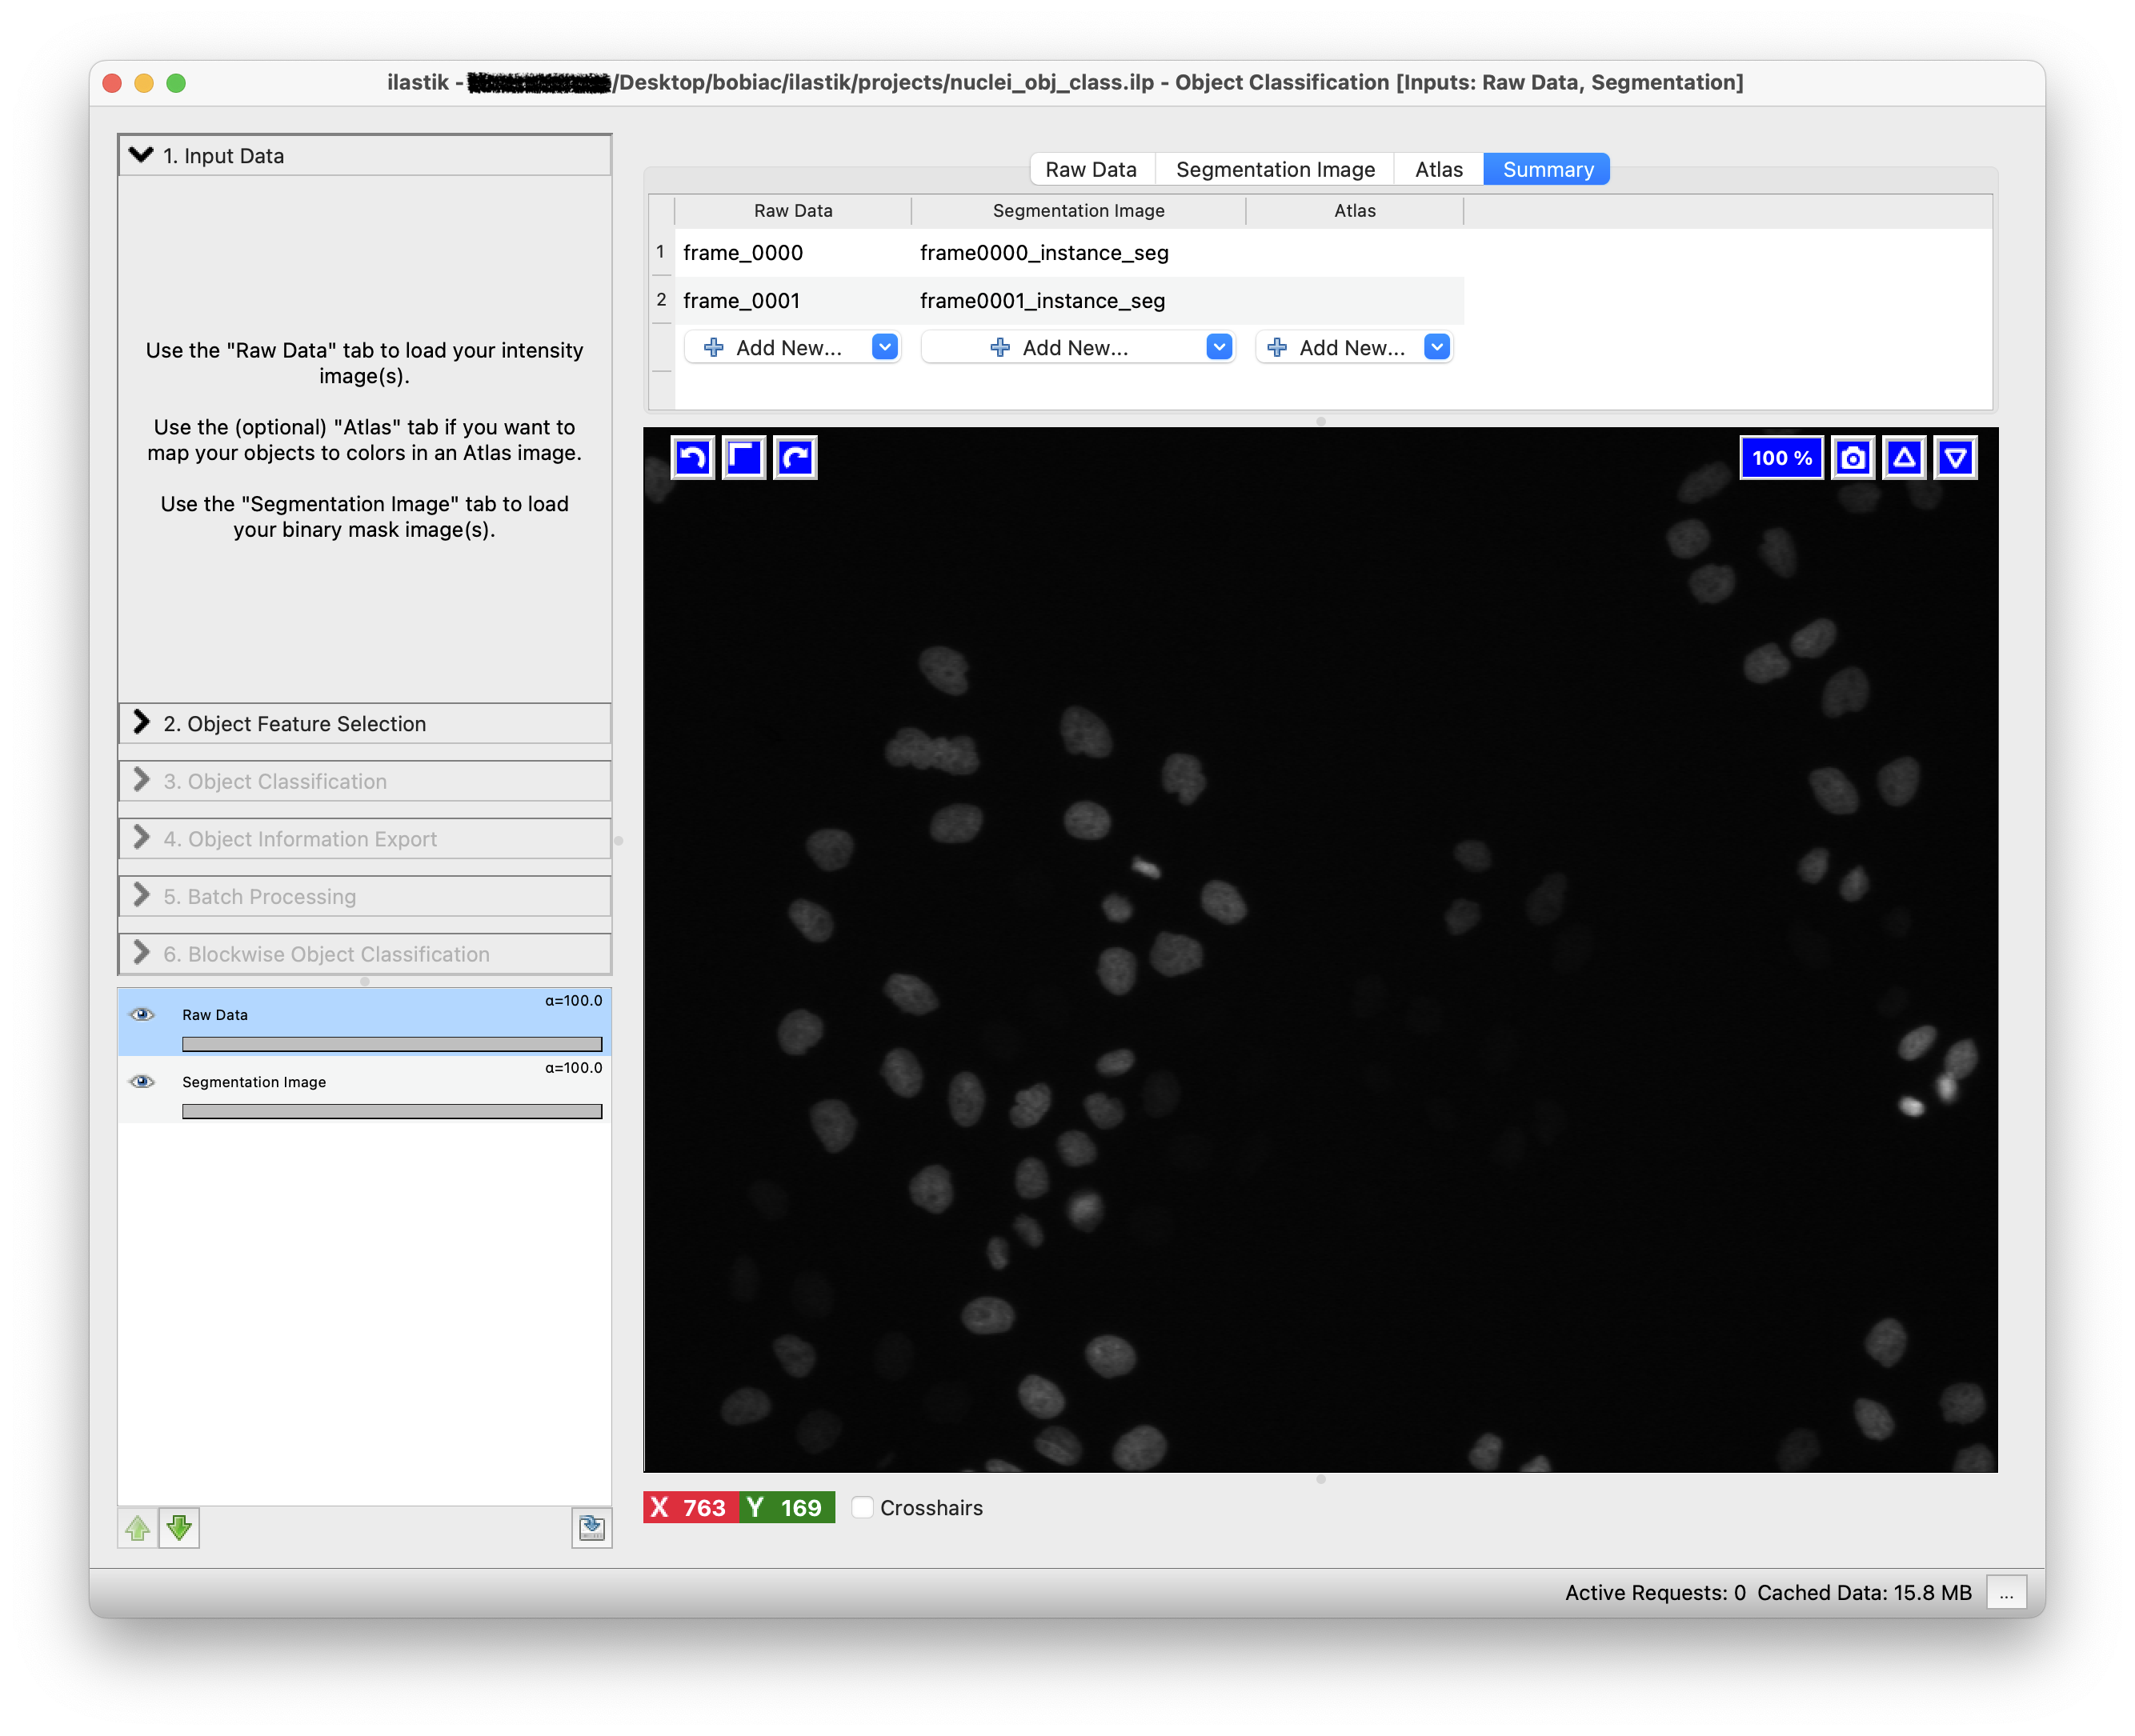Open the Raw Data Add New dropdown arrow
The image size is (2135, 1736).
tap(884, 347)
